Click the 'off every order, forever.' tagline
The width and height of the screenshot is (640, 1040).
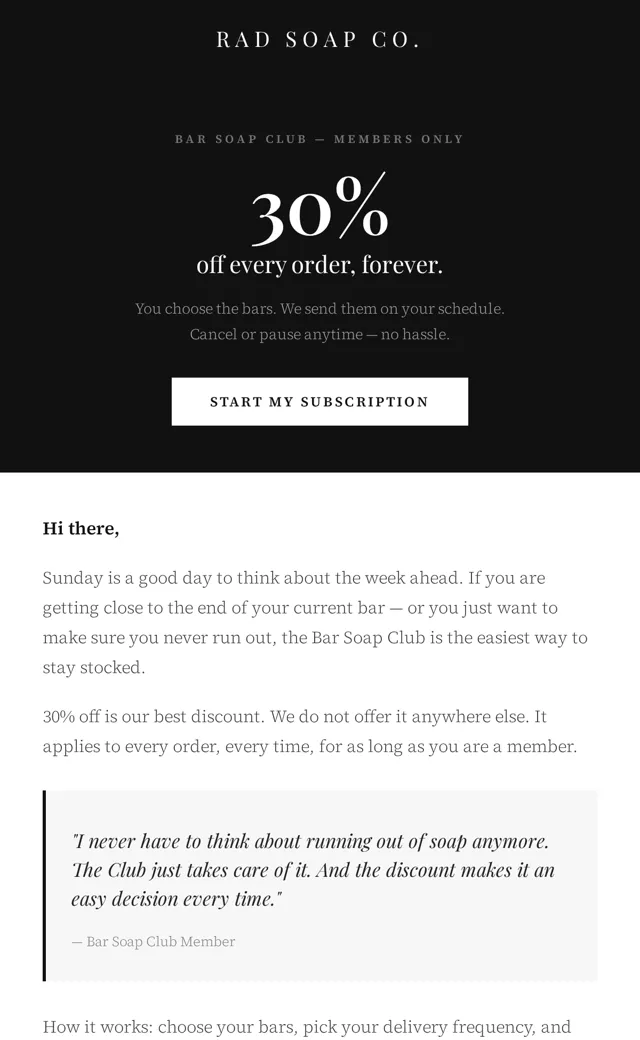click(320, 265)
